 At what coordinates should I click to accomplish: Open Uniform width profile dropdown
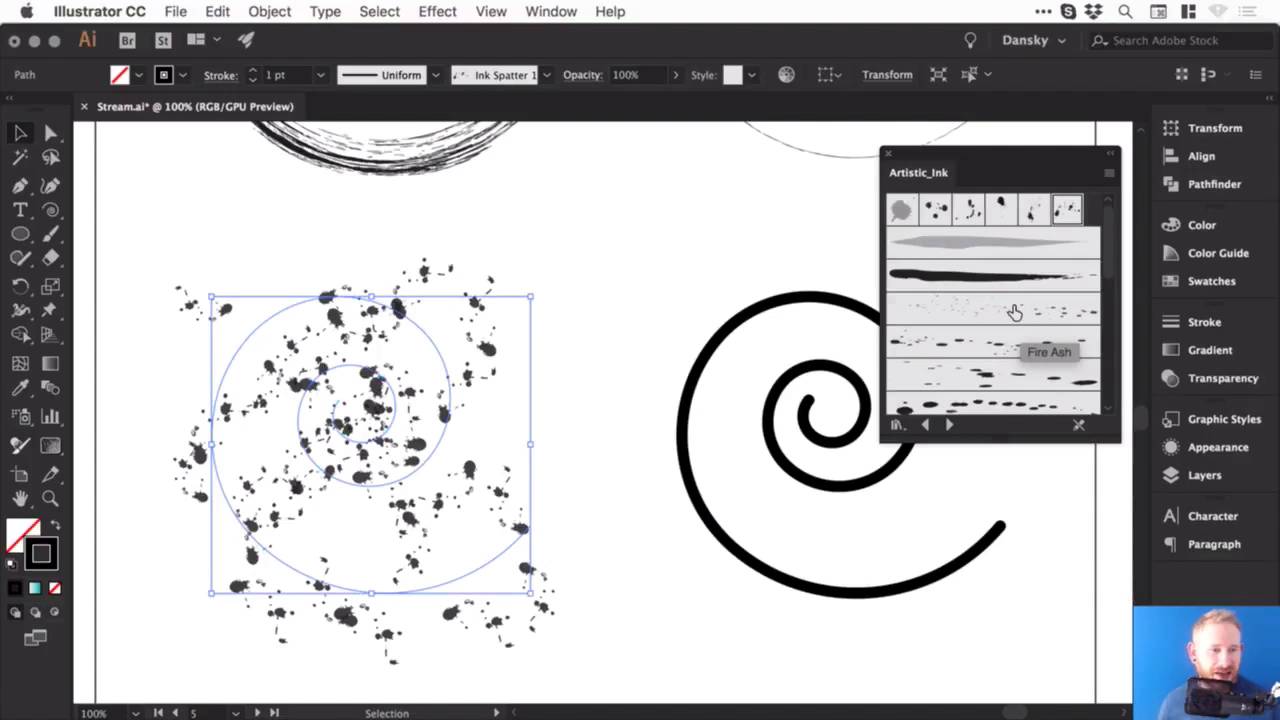pos(435,75)
